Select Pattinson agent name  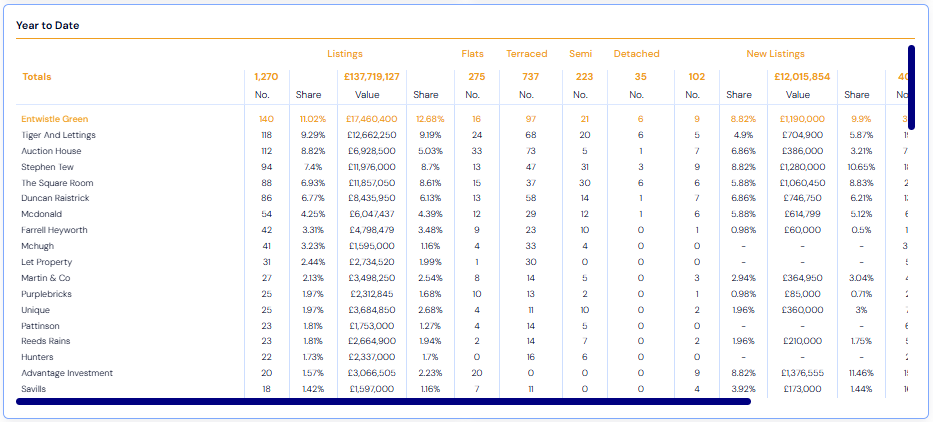40,326
